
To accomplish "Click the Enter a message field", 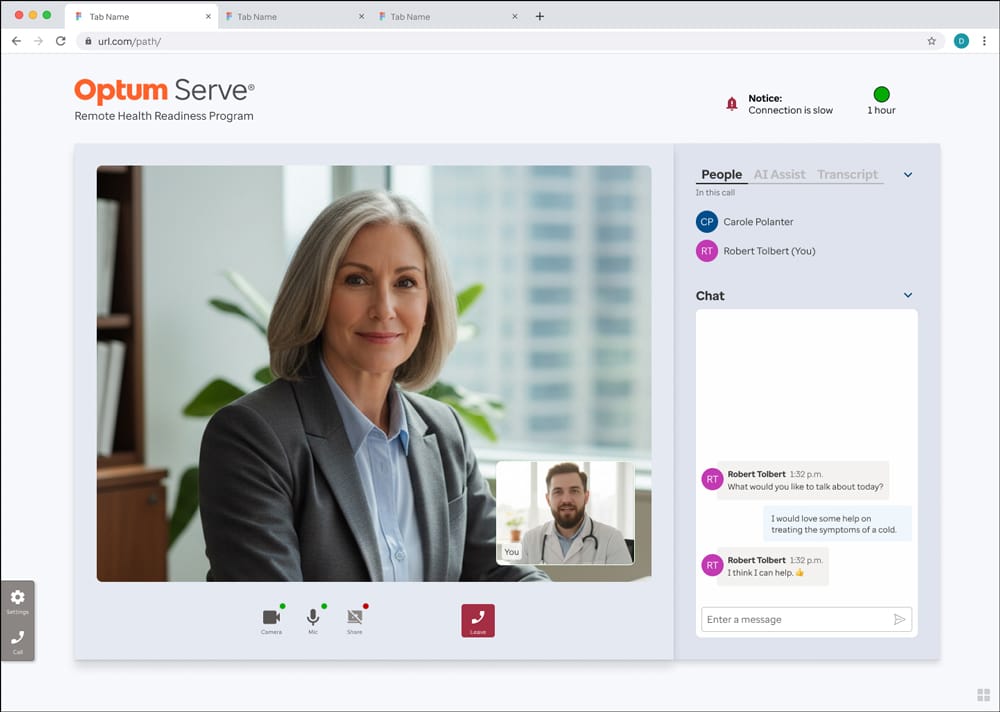I will (x=795, y=620).
